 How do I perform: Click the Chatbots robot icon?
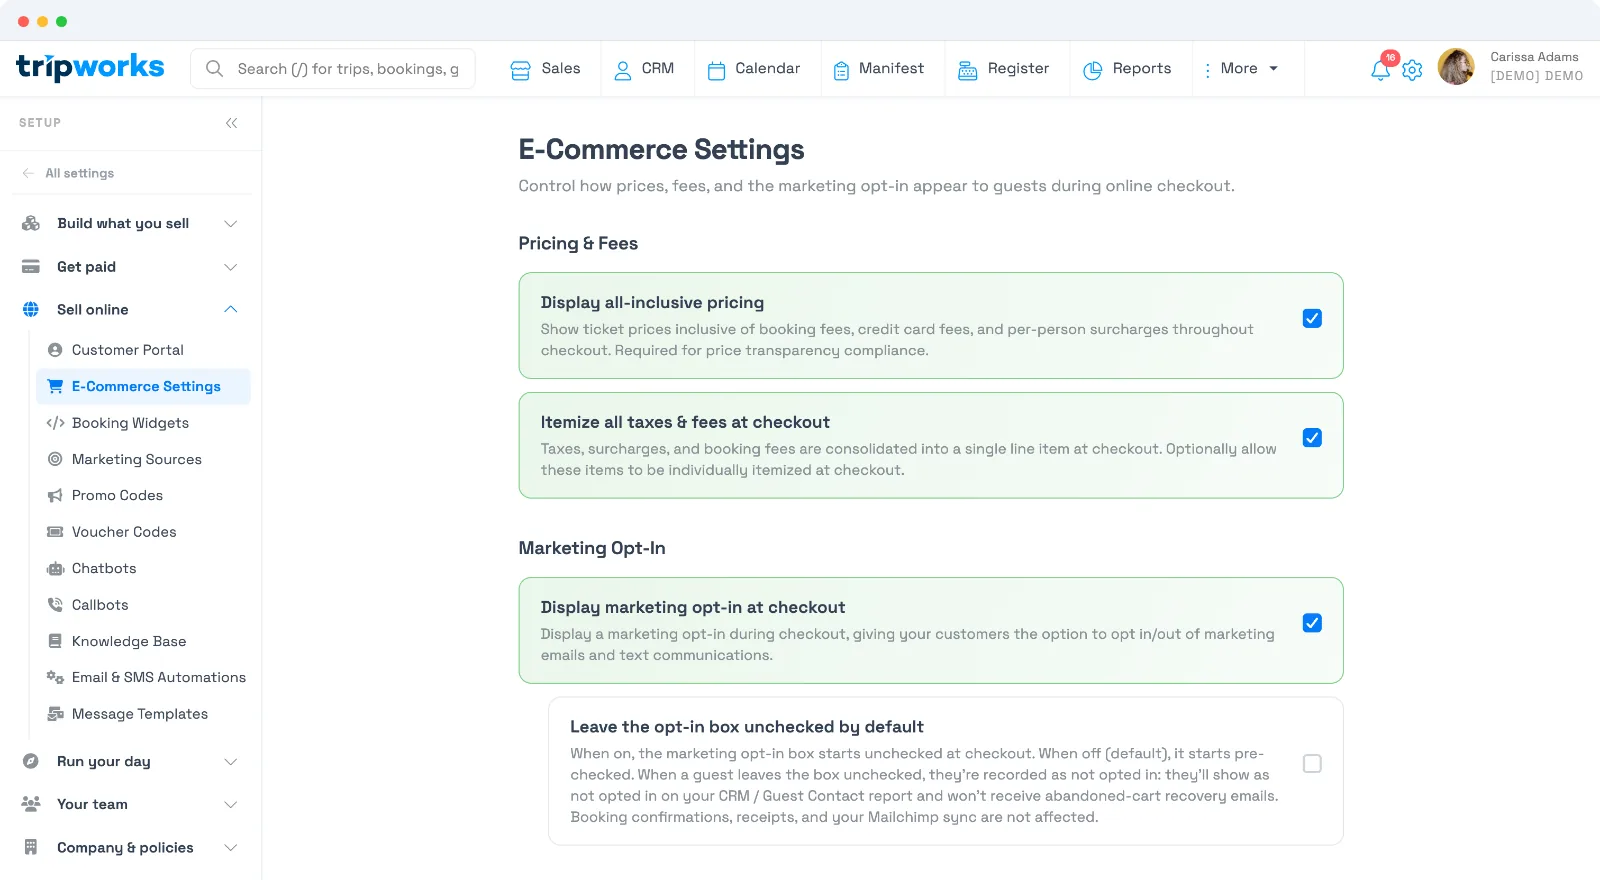pyautogui.click(x=55, y=568)
